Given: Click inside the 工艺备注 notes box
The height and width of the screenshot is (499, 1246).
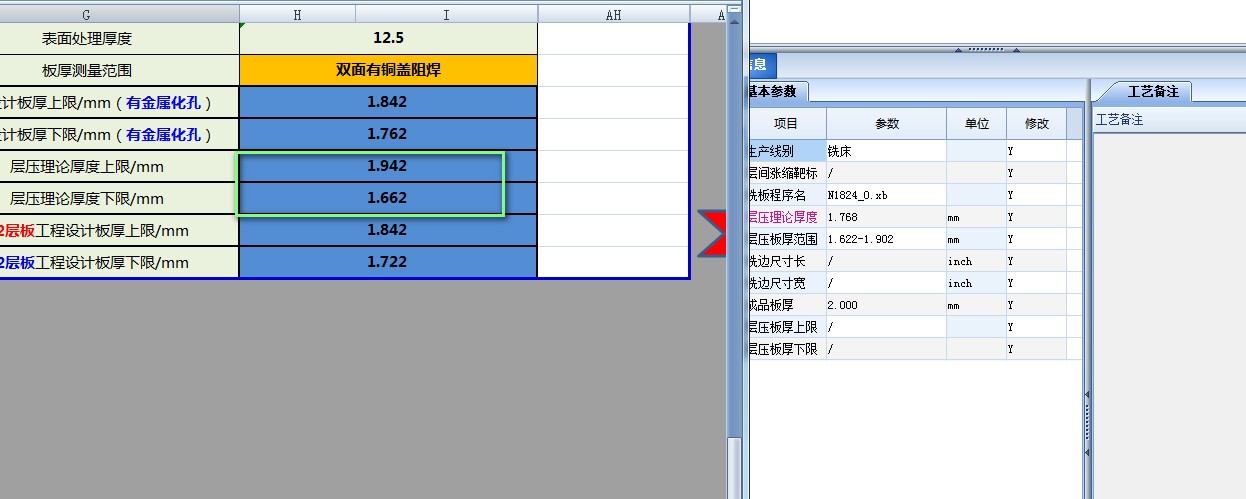Looking at the screenshot, I should coord(1169,315).
